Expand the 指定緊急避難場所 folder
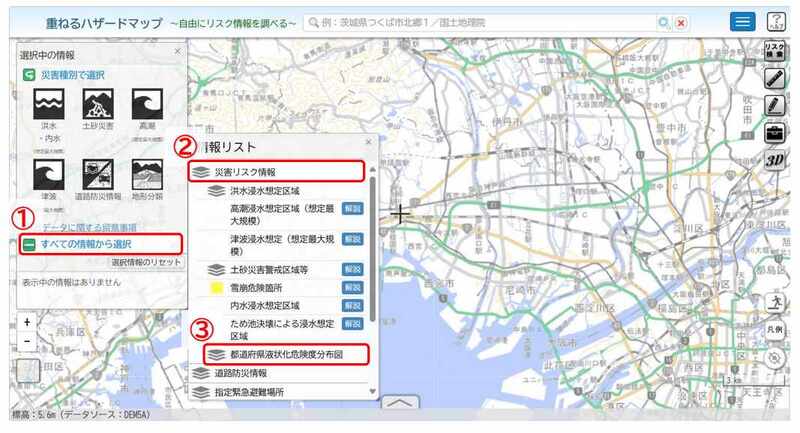800x433 pixels. coord(279,392)
